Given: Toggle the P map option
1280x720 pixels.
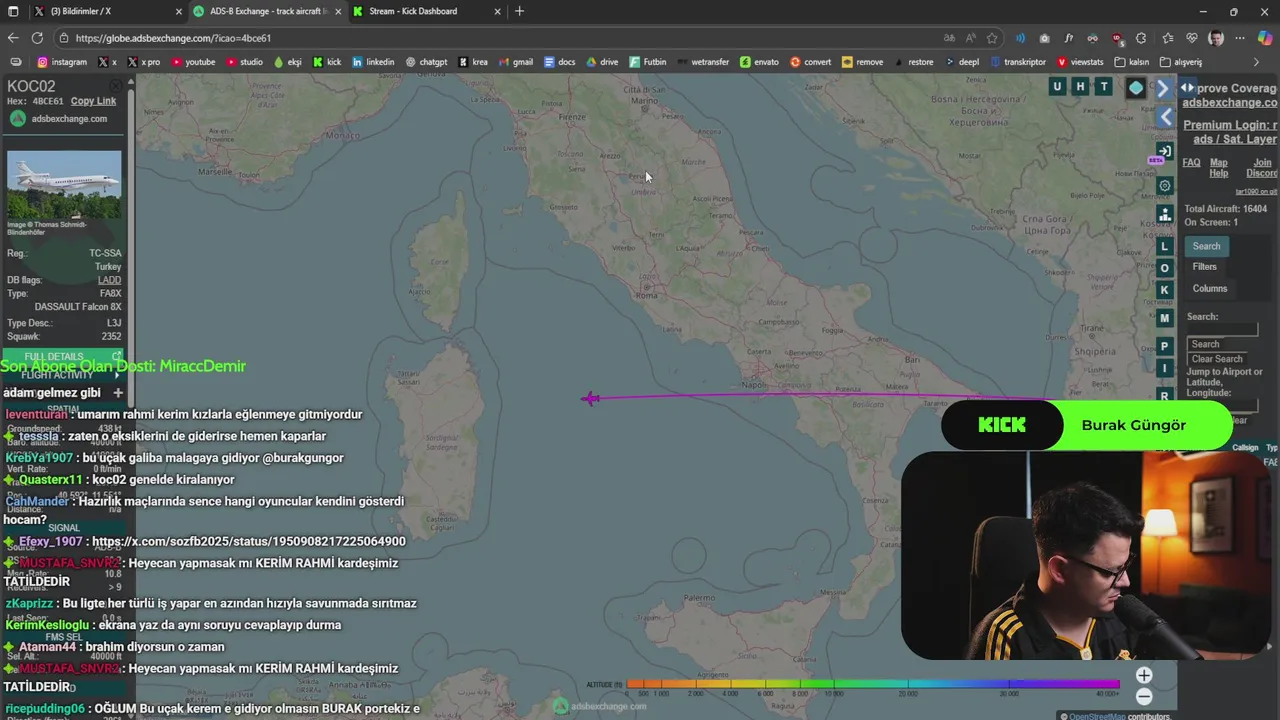Looking at the screenshot, I should (1164, 346).
